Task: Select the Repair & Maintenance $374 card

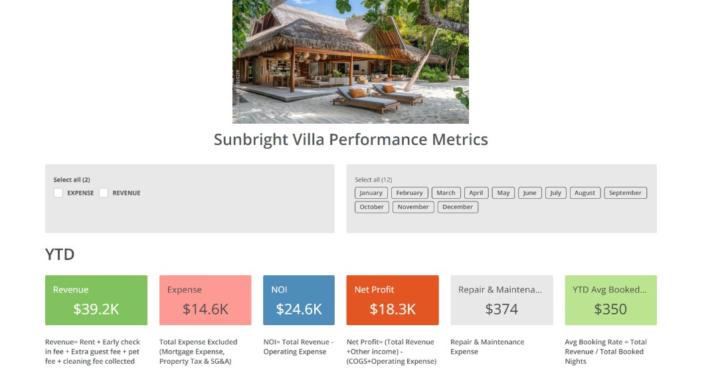Action: pos(502,300)
